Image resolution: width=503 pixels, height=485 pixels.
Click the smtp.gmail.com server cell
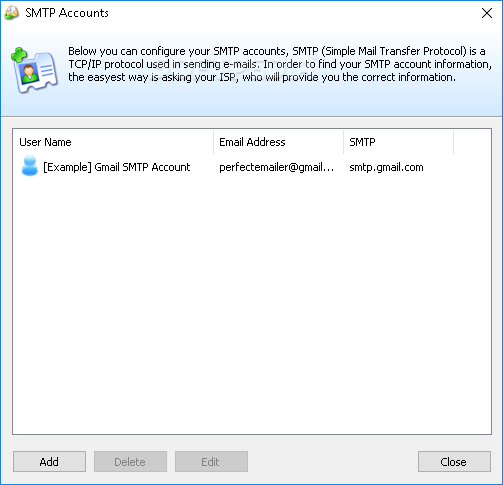386,167
